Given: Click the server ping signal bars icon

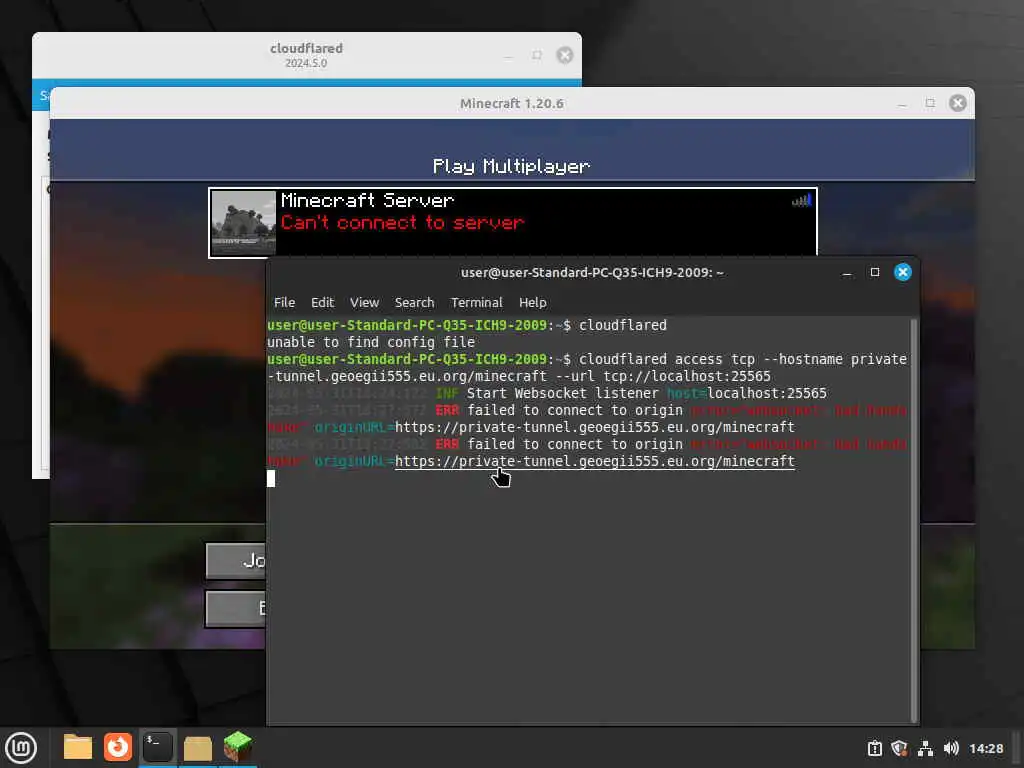Looking at the screenshot, I should coord(802,200).
